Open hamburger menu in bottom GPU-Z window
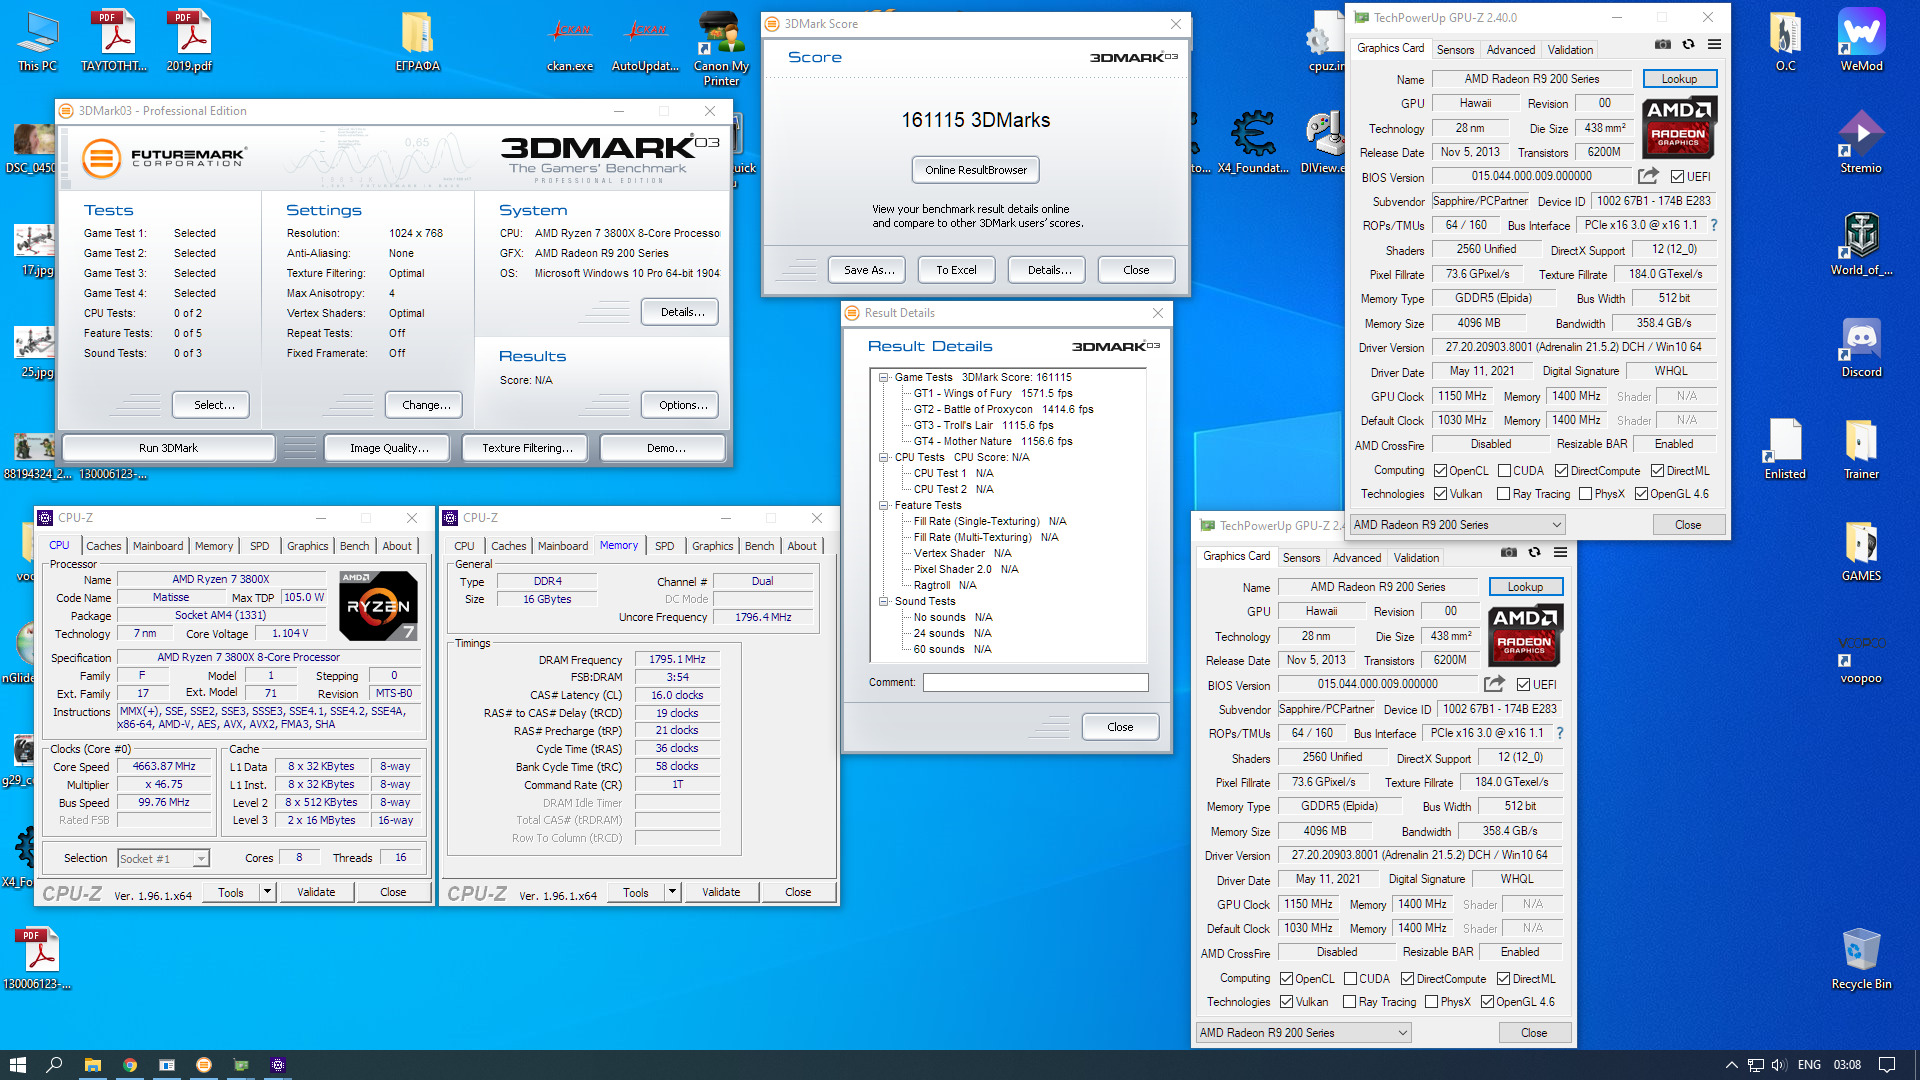 (x=1560, y=553)
